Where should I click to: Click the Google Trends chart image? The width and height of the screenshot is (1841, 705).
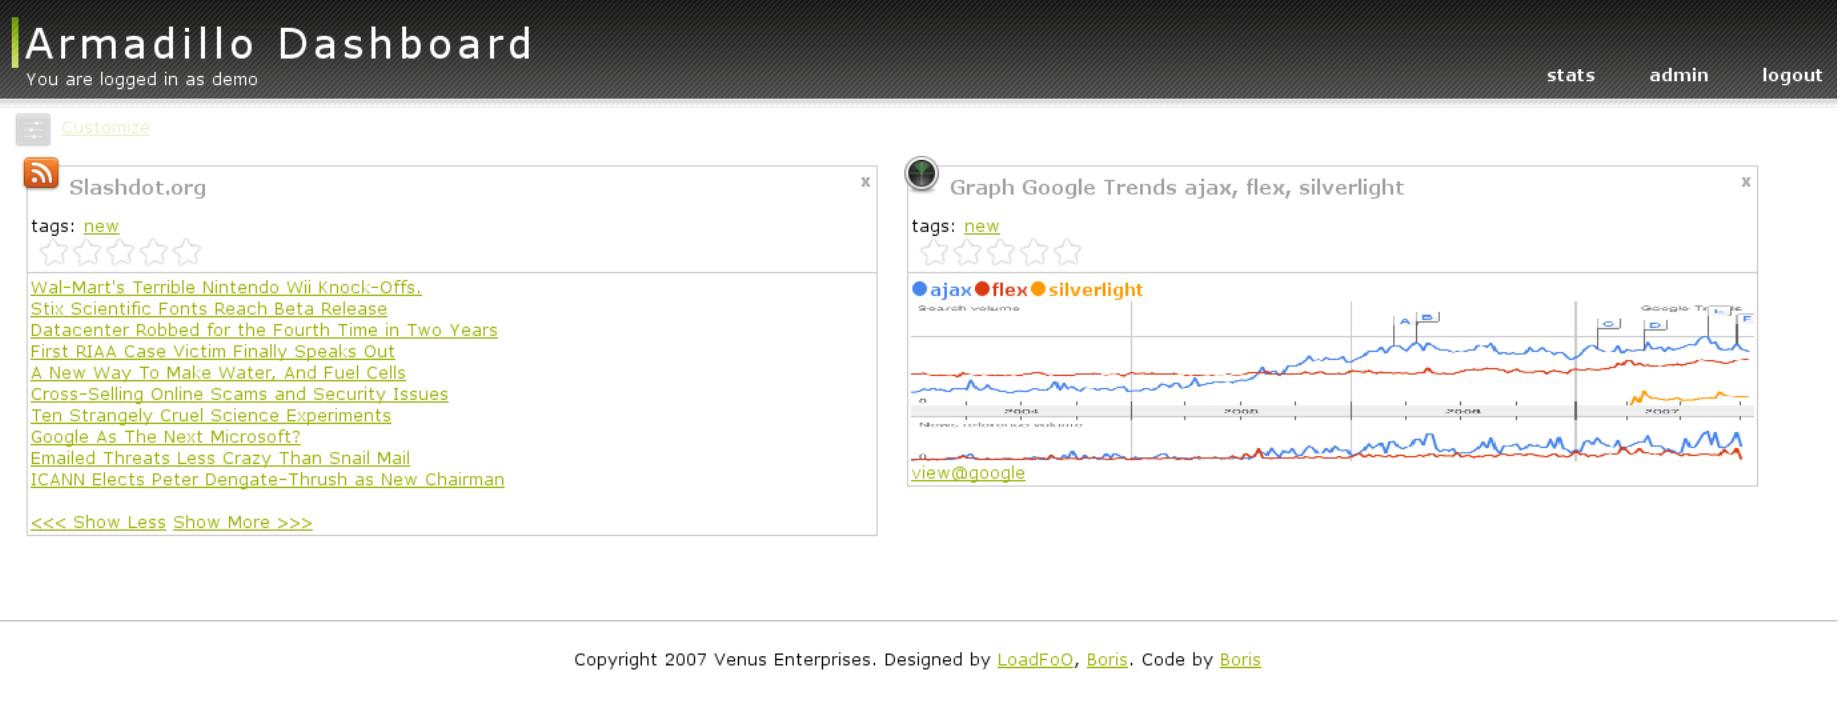(1330, 380)
